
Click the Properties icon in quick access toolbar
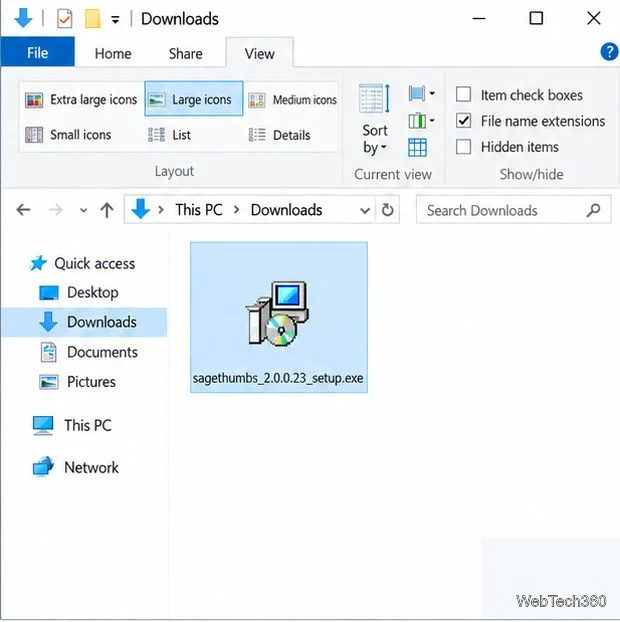click(x=64, y=19)
